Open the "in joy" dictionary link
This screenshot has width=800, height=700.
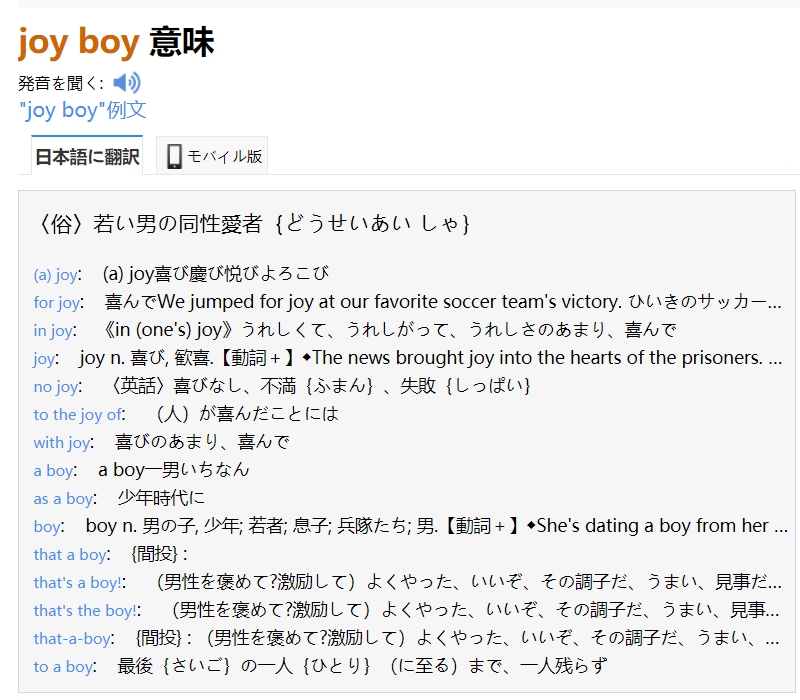53,331
